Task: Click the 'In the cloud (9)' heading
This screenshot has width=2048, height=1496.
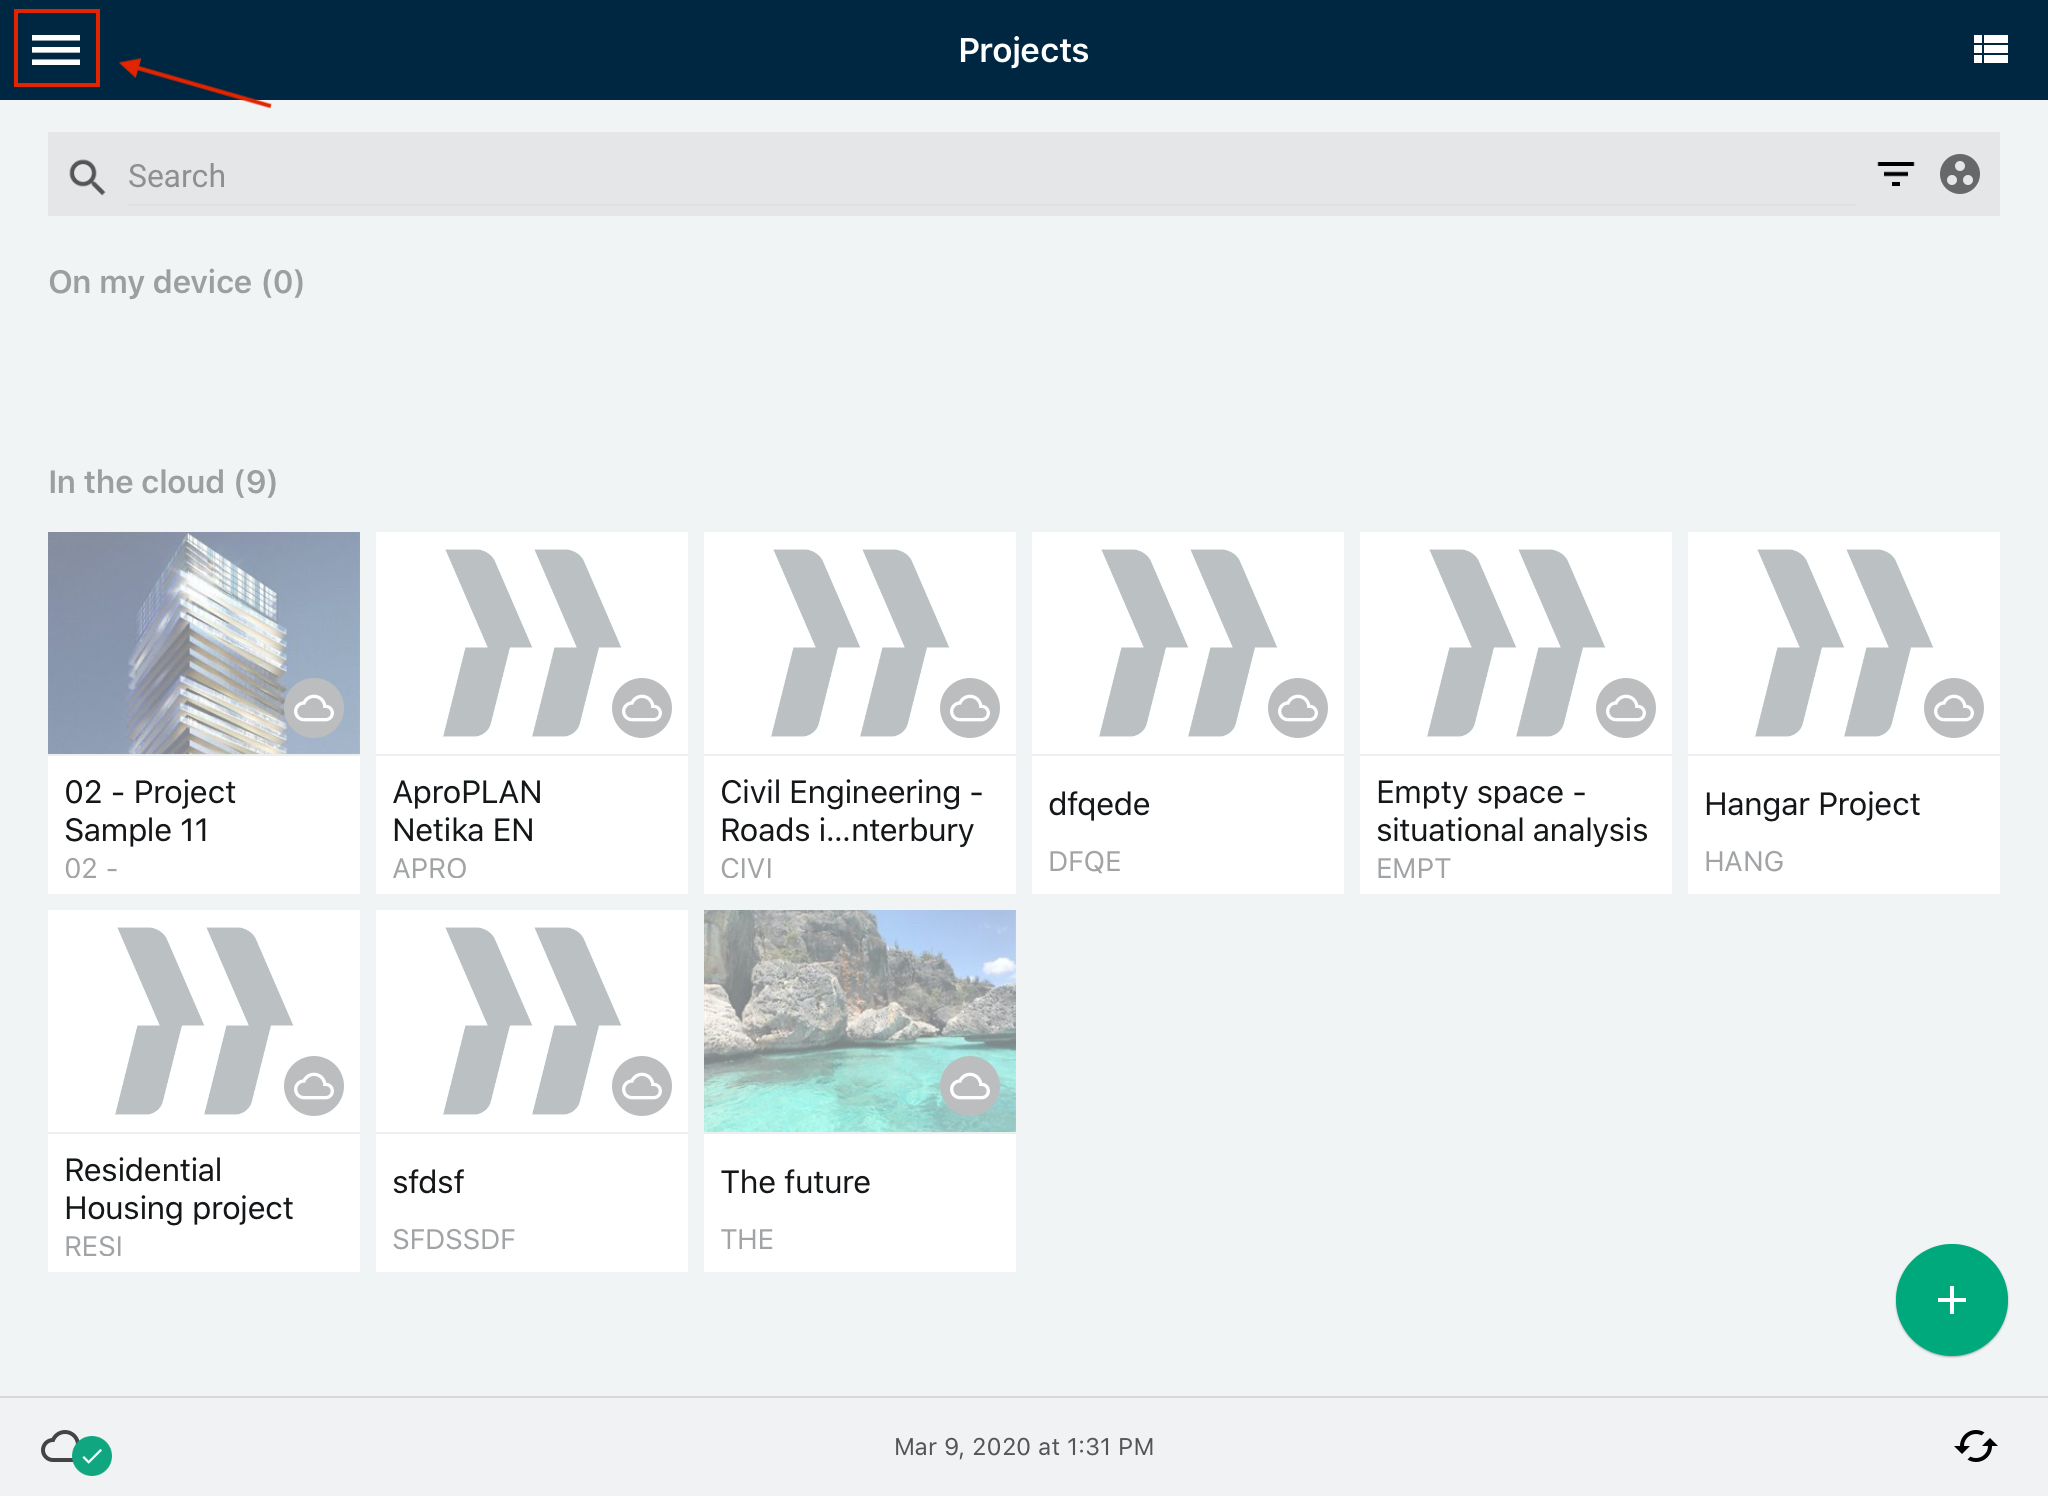Action: (163, 482)
